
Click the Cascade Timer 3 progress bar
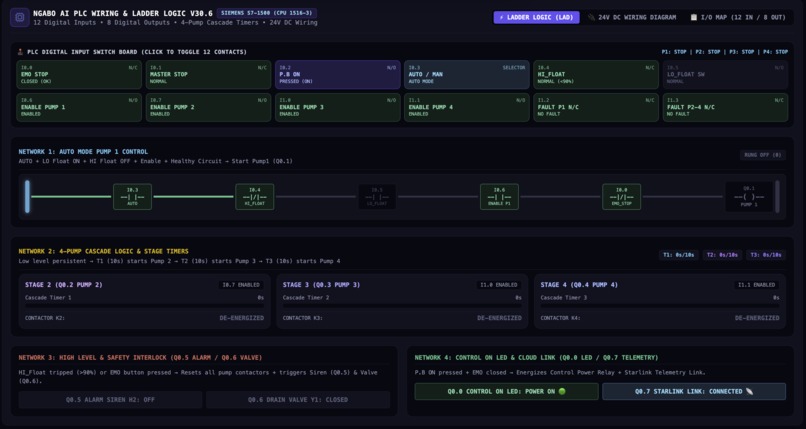pyautogui.click(x=660, y=306)
